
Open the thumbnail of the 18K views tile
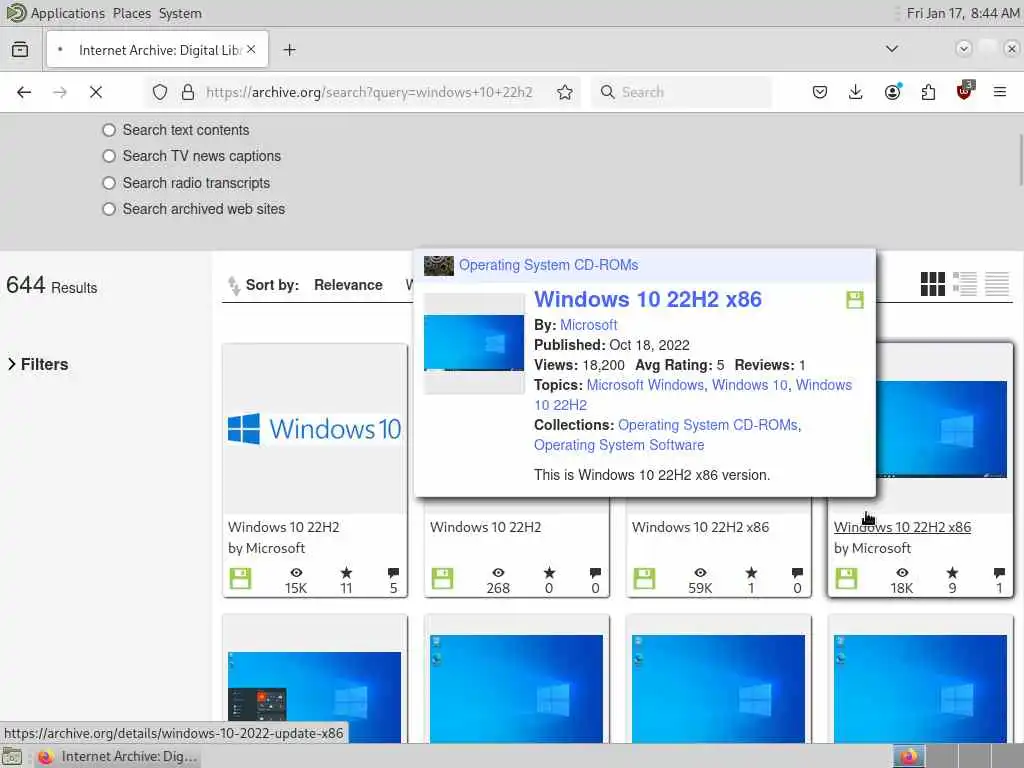[944, 429]
